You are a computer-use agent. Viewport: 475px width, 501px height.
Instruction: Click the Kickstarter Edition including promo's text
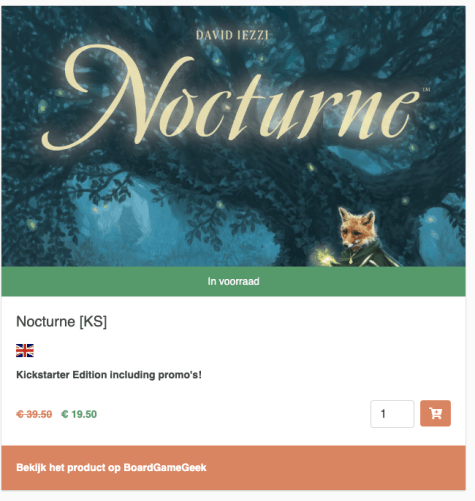point(109,375)
